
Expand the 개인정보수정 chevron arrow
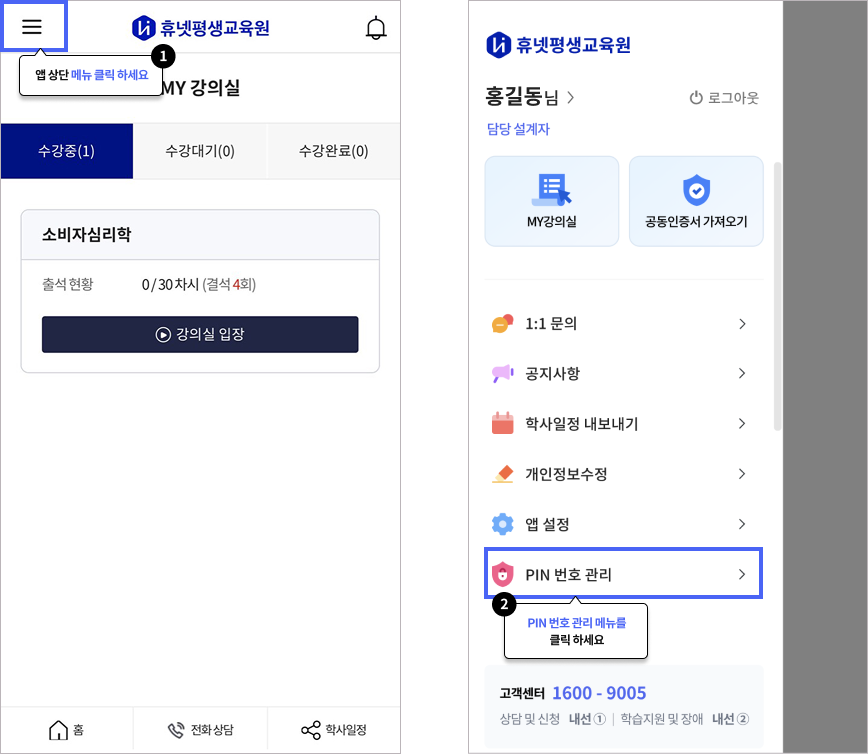pos(742,474)
